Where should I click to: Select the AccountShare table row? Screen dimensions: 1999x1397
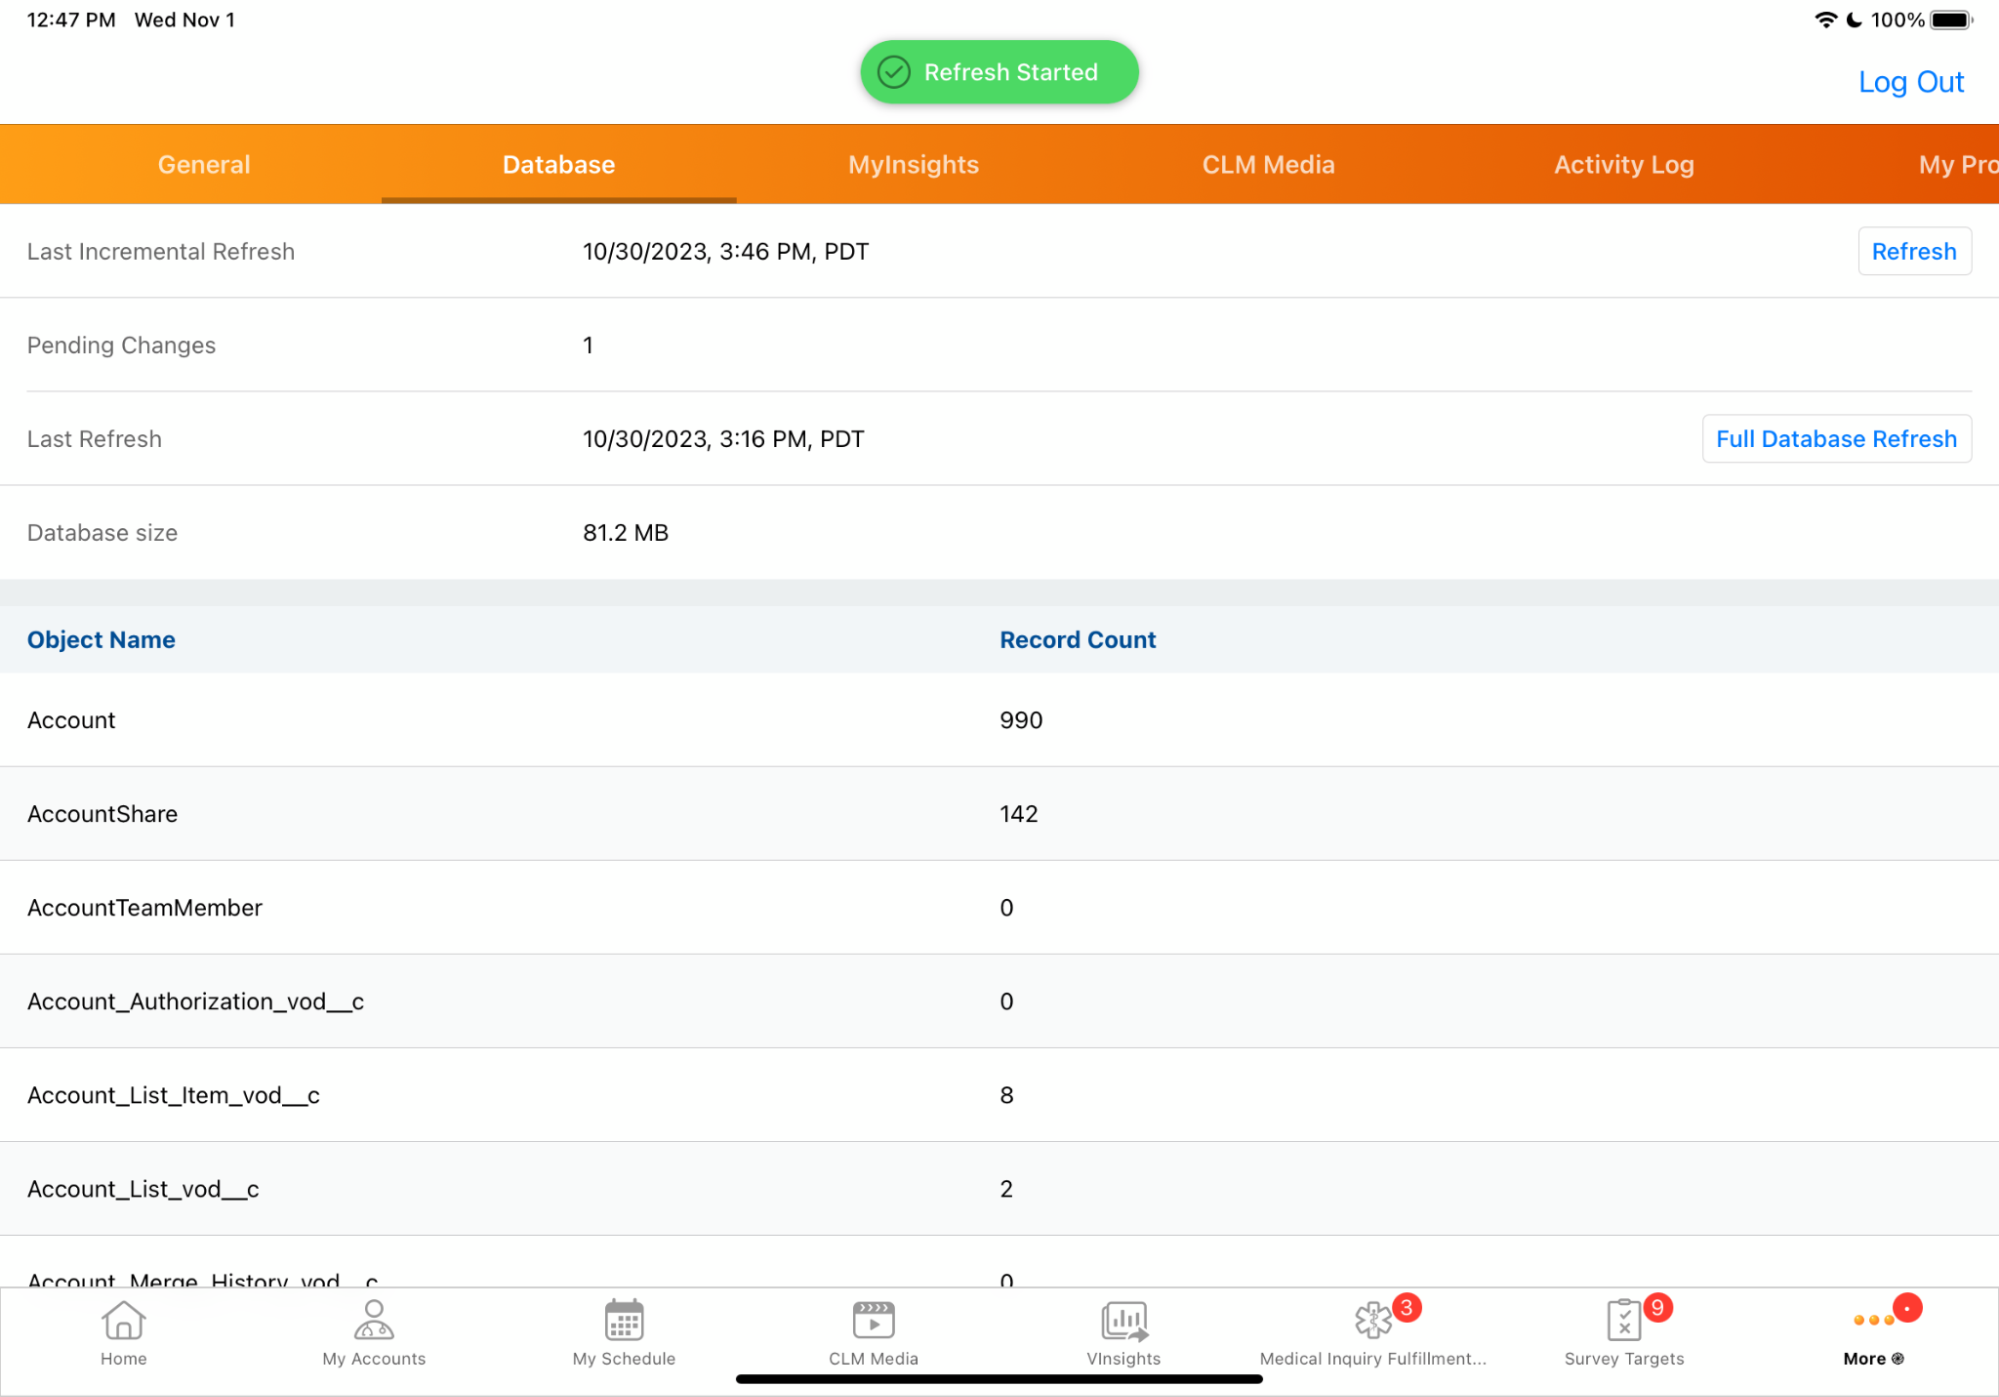click(999, 814)
